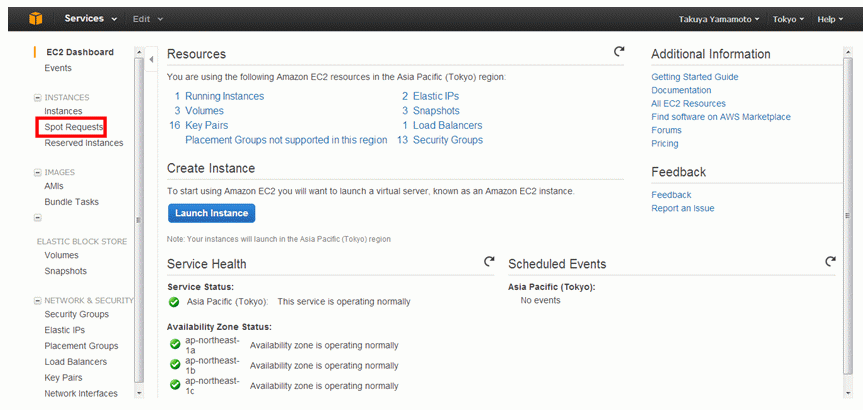
Task: Click the orange AWS cube logo
Action: 35,19
